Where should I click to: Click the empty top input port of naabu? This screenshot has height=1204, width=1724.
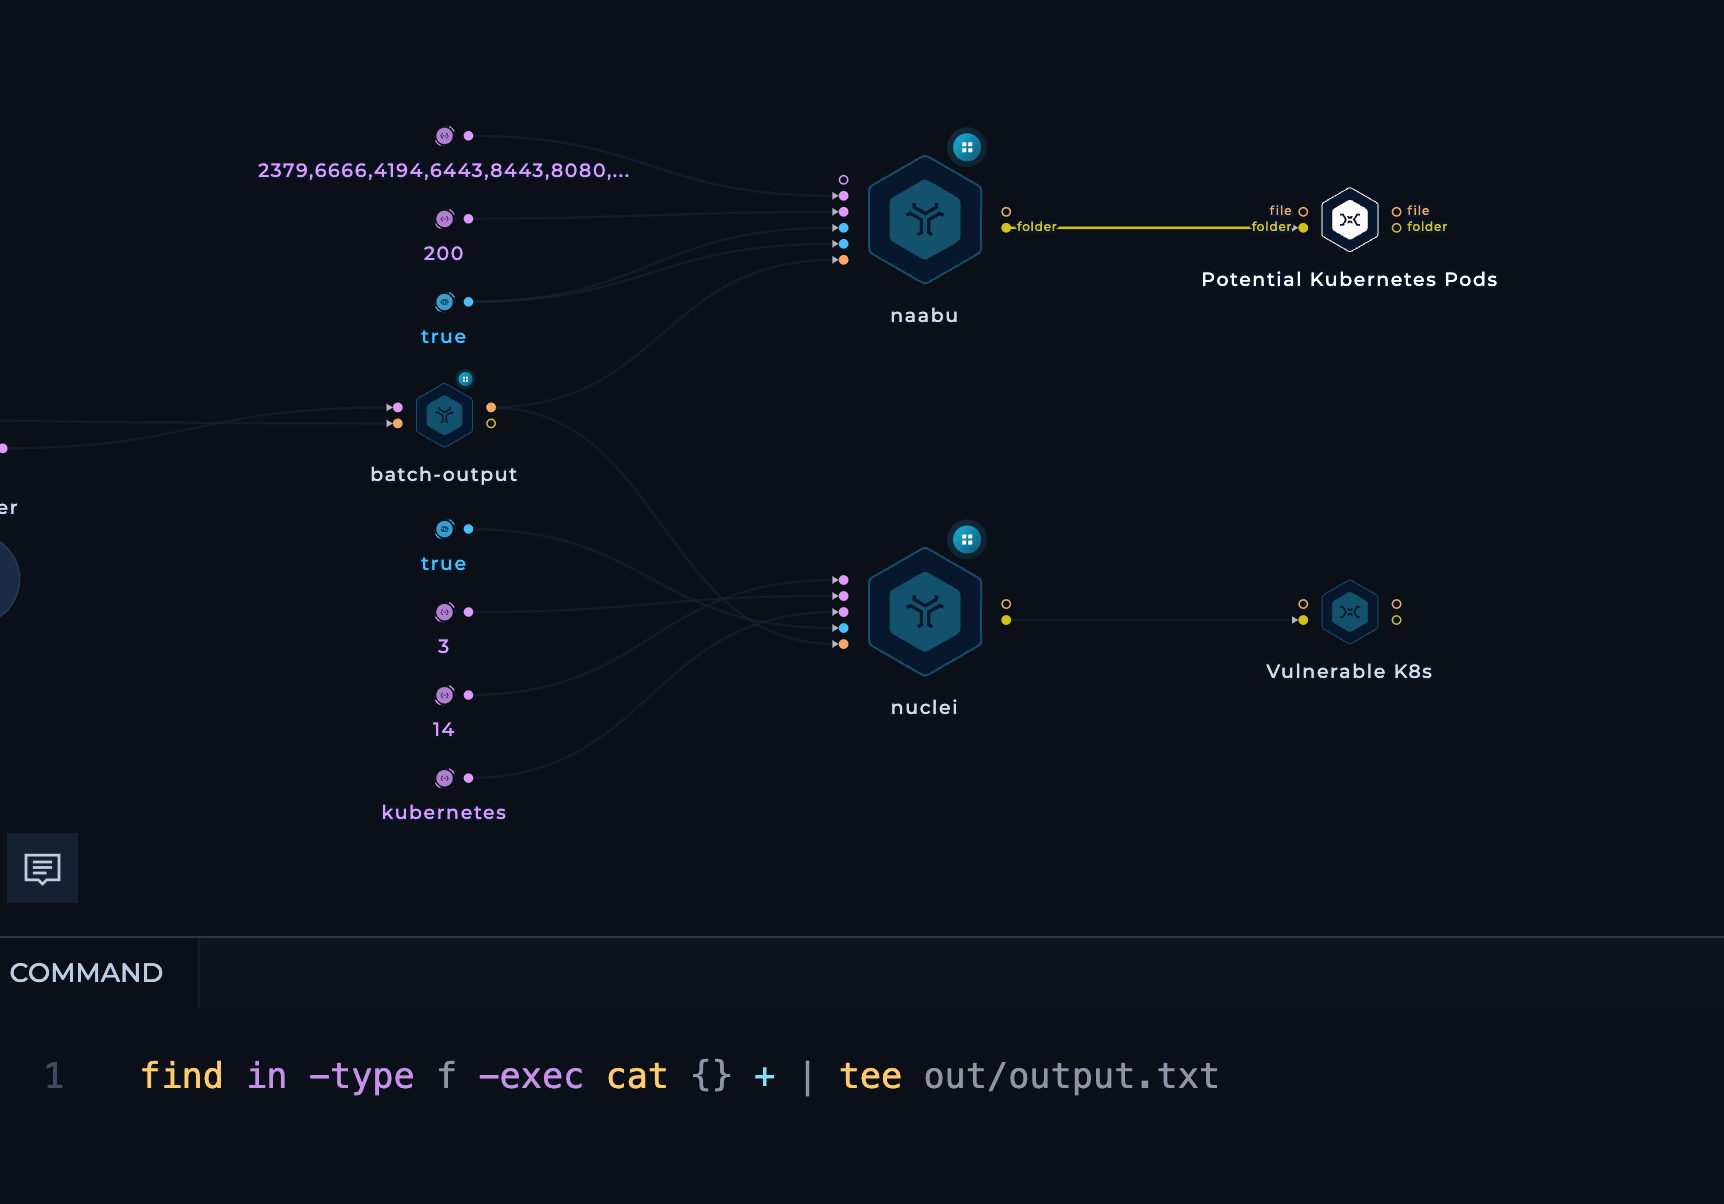click(844, 180)
